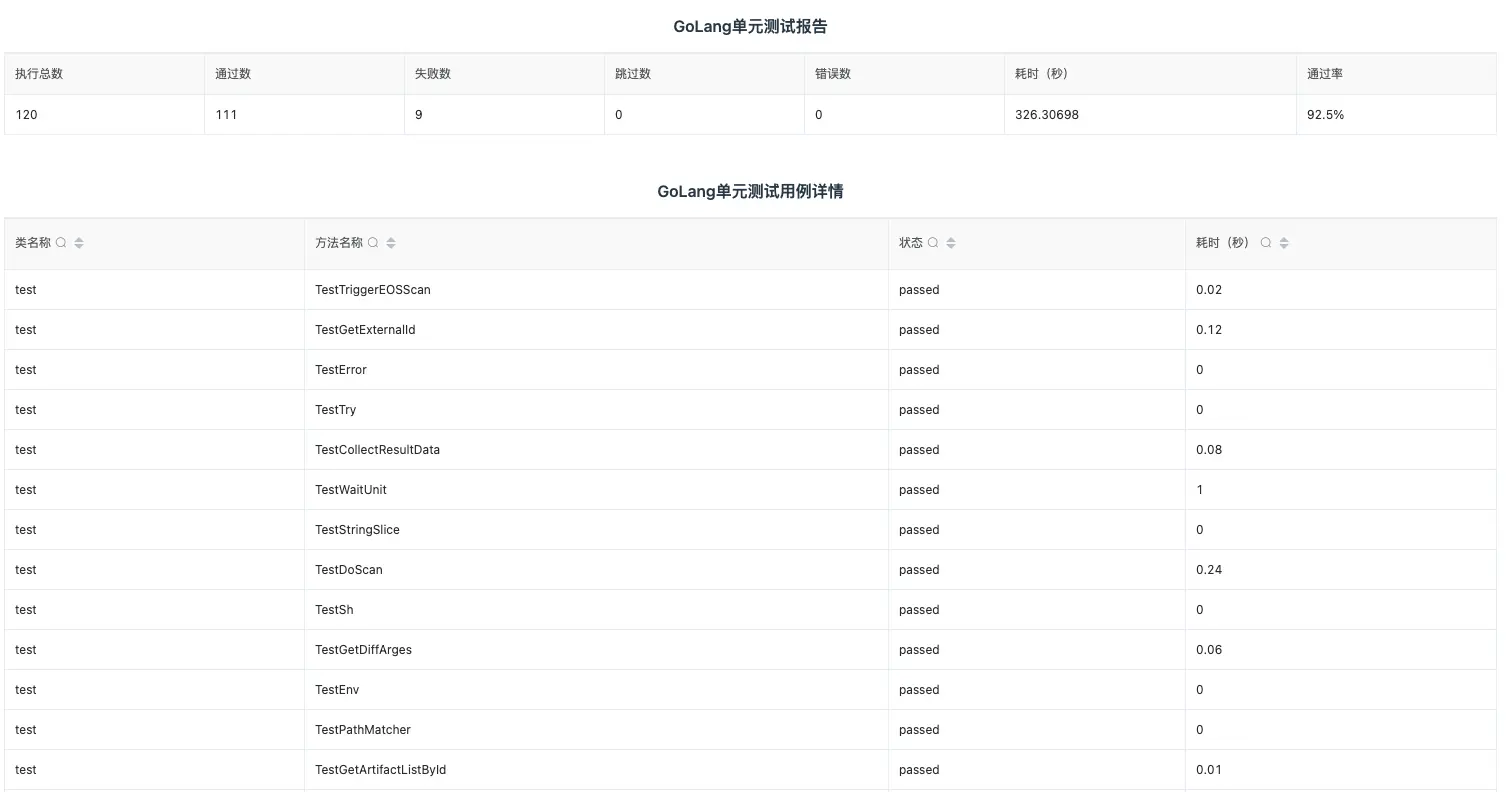Image resolution: width=1506 pixels, height=792 pixels.
Task: Sort table by 方法名称 column
Action: pos(391,243)
